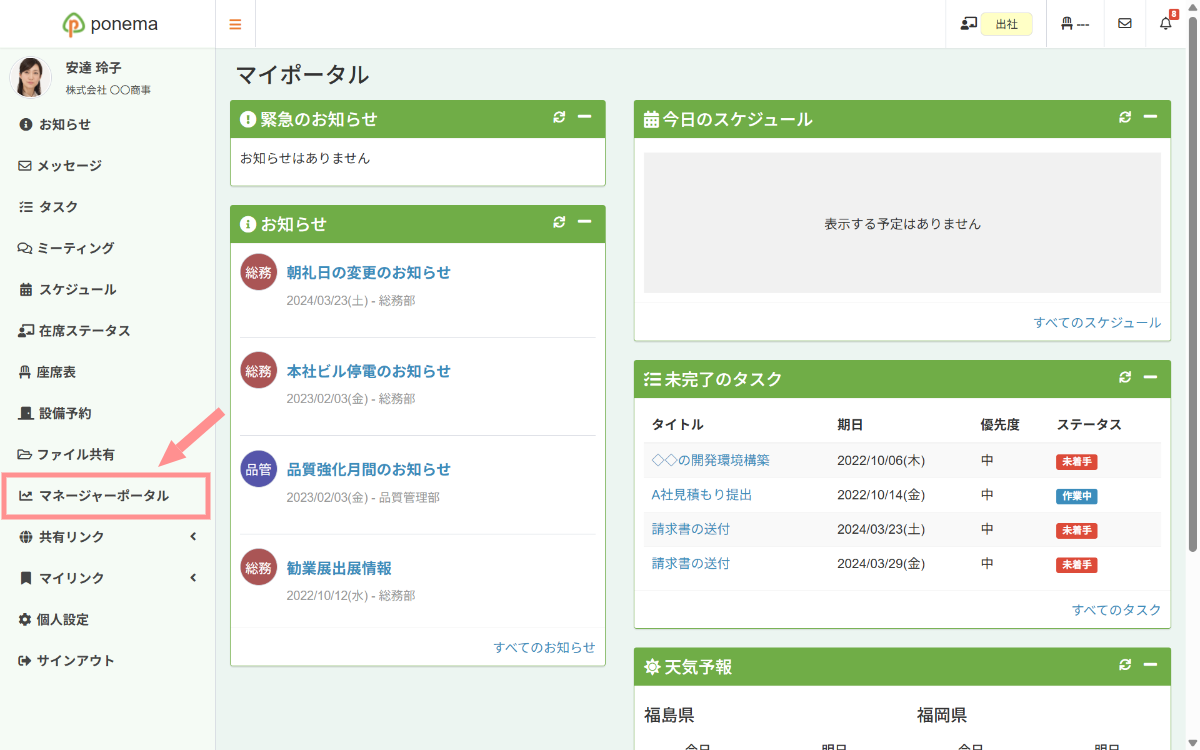Refresh the 緊急のお知らせ panel

[x=559, y=118]
